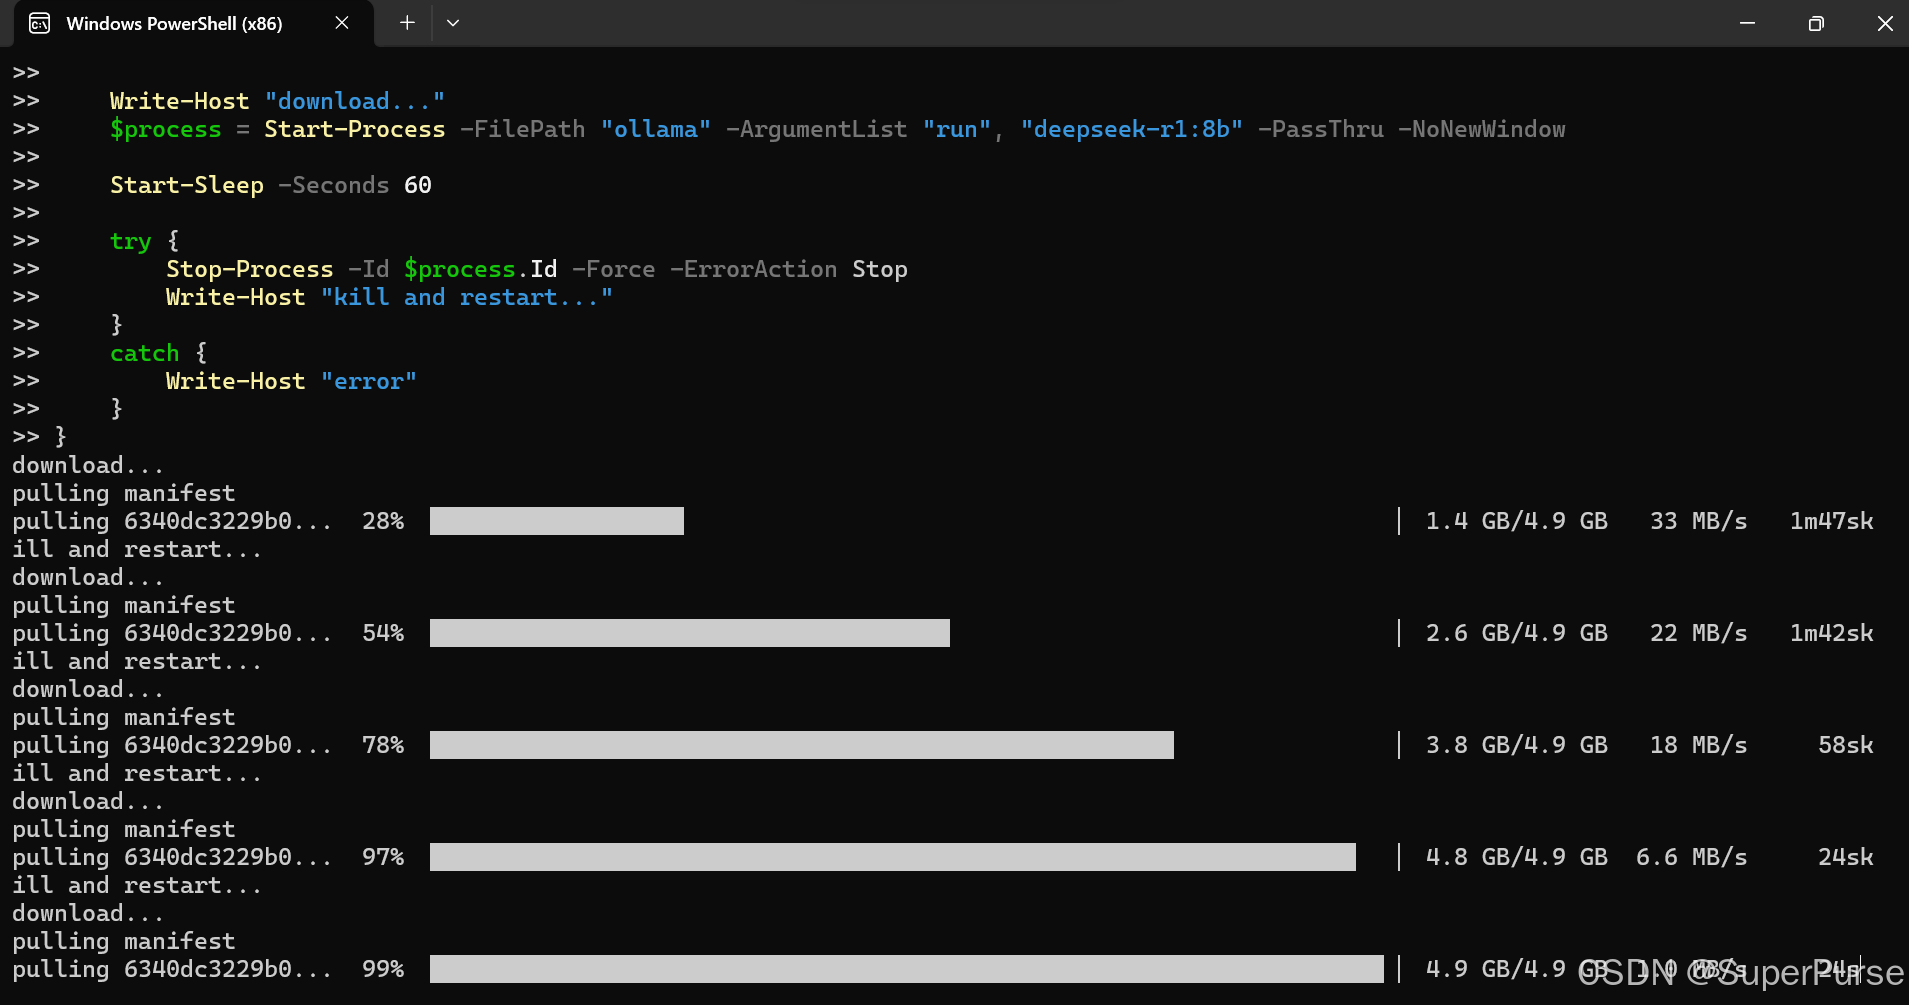
Task: Click the 4.8 GB/4.9 GB size text
Action: tap(1517, 857)
